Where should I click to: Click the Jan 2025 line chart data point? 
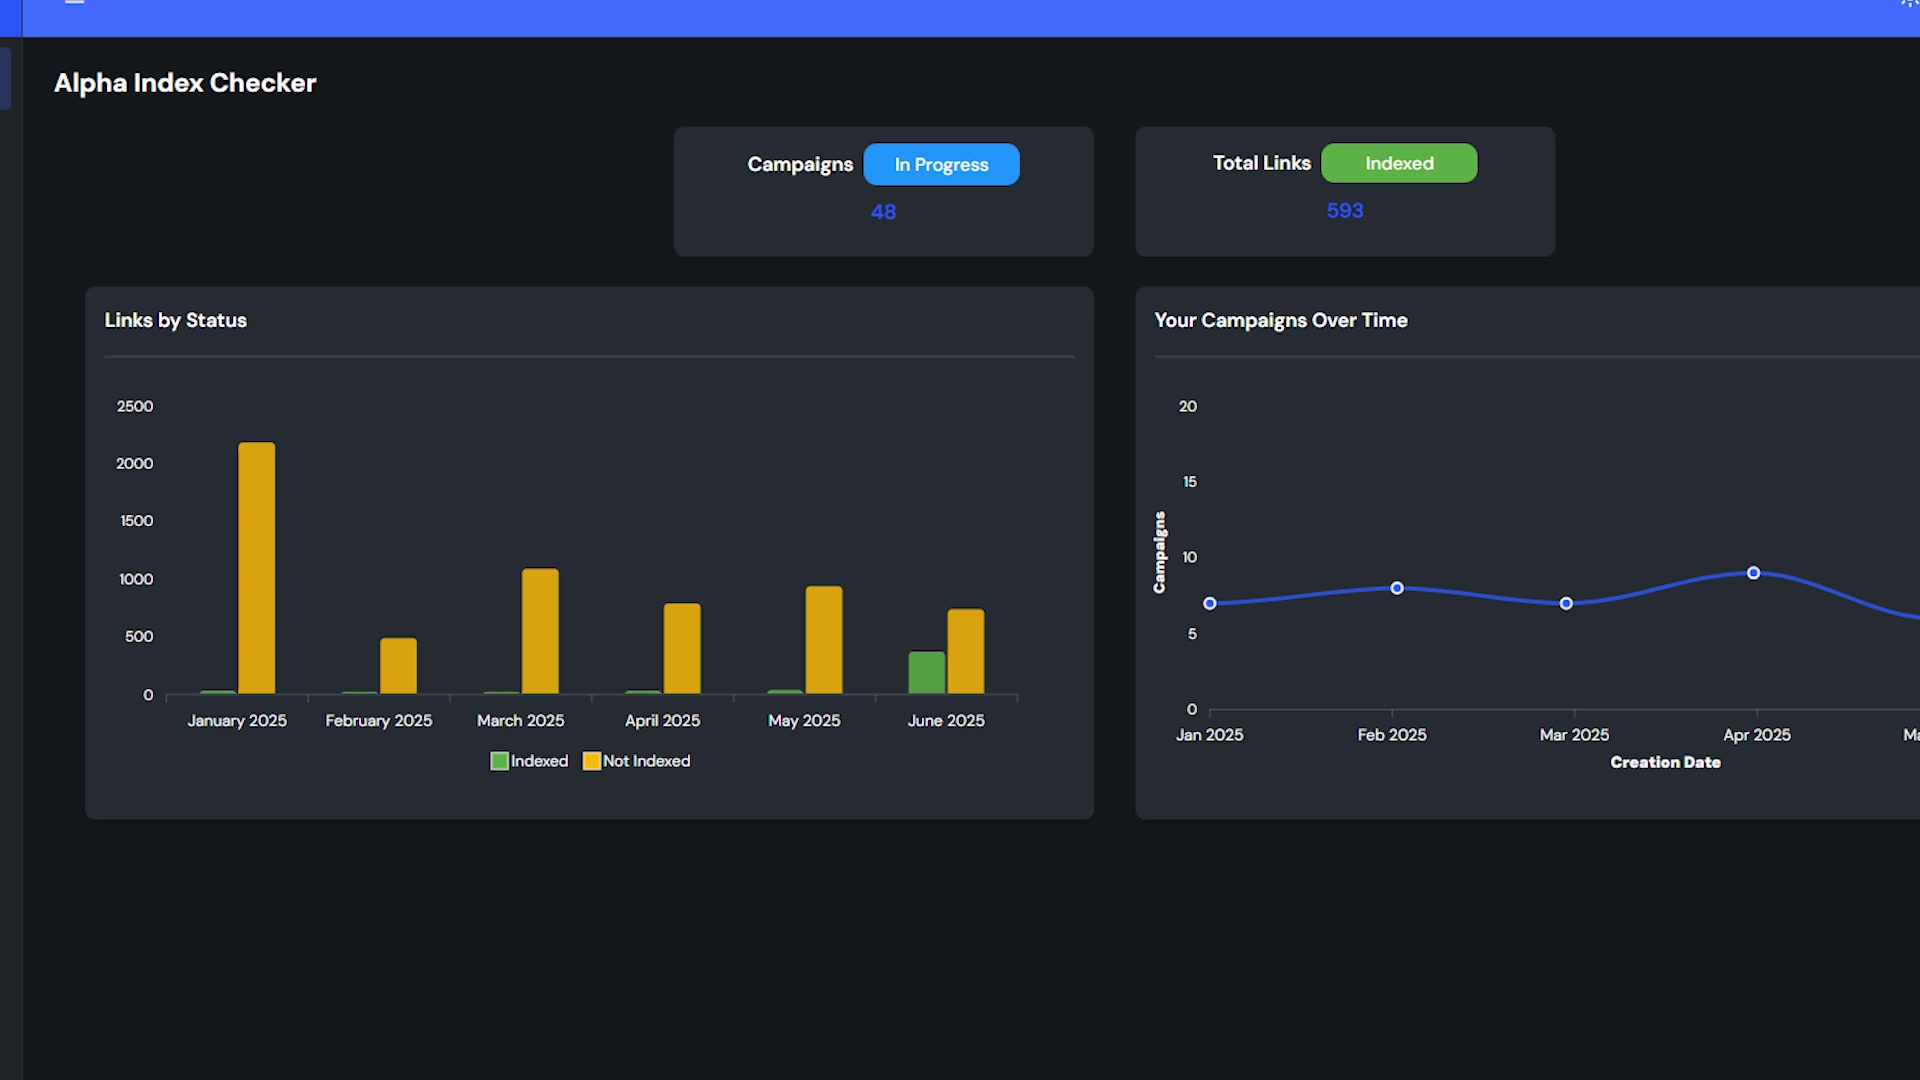tap(1210, 603)
